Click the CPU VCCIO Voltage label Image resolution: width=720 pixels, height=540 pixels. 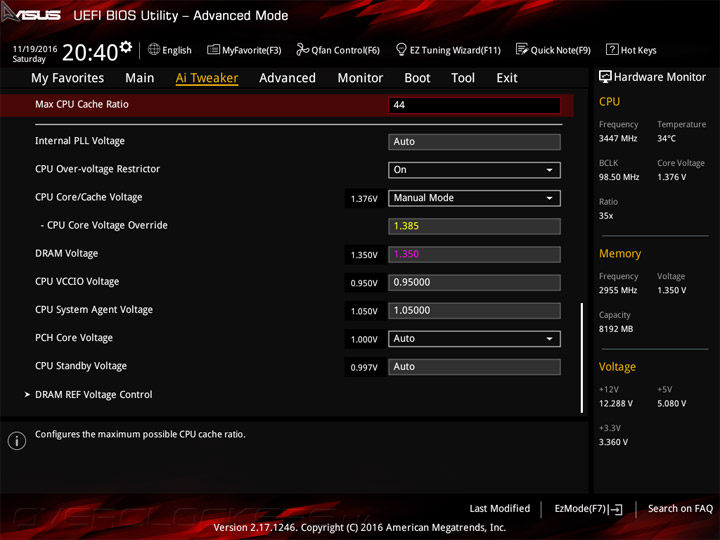pyautogui.click(x=77, y=281)
